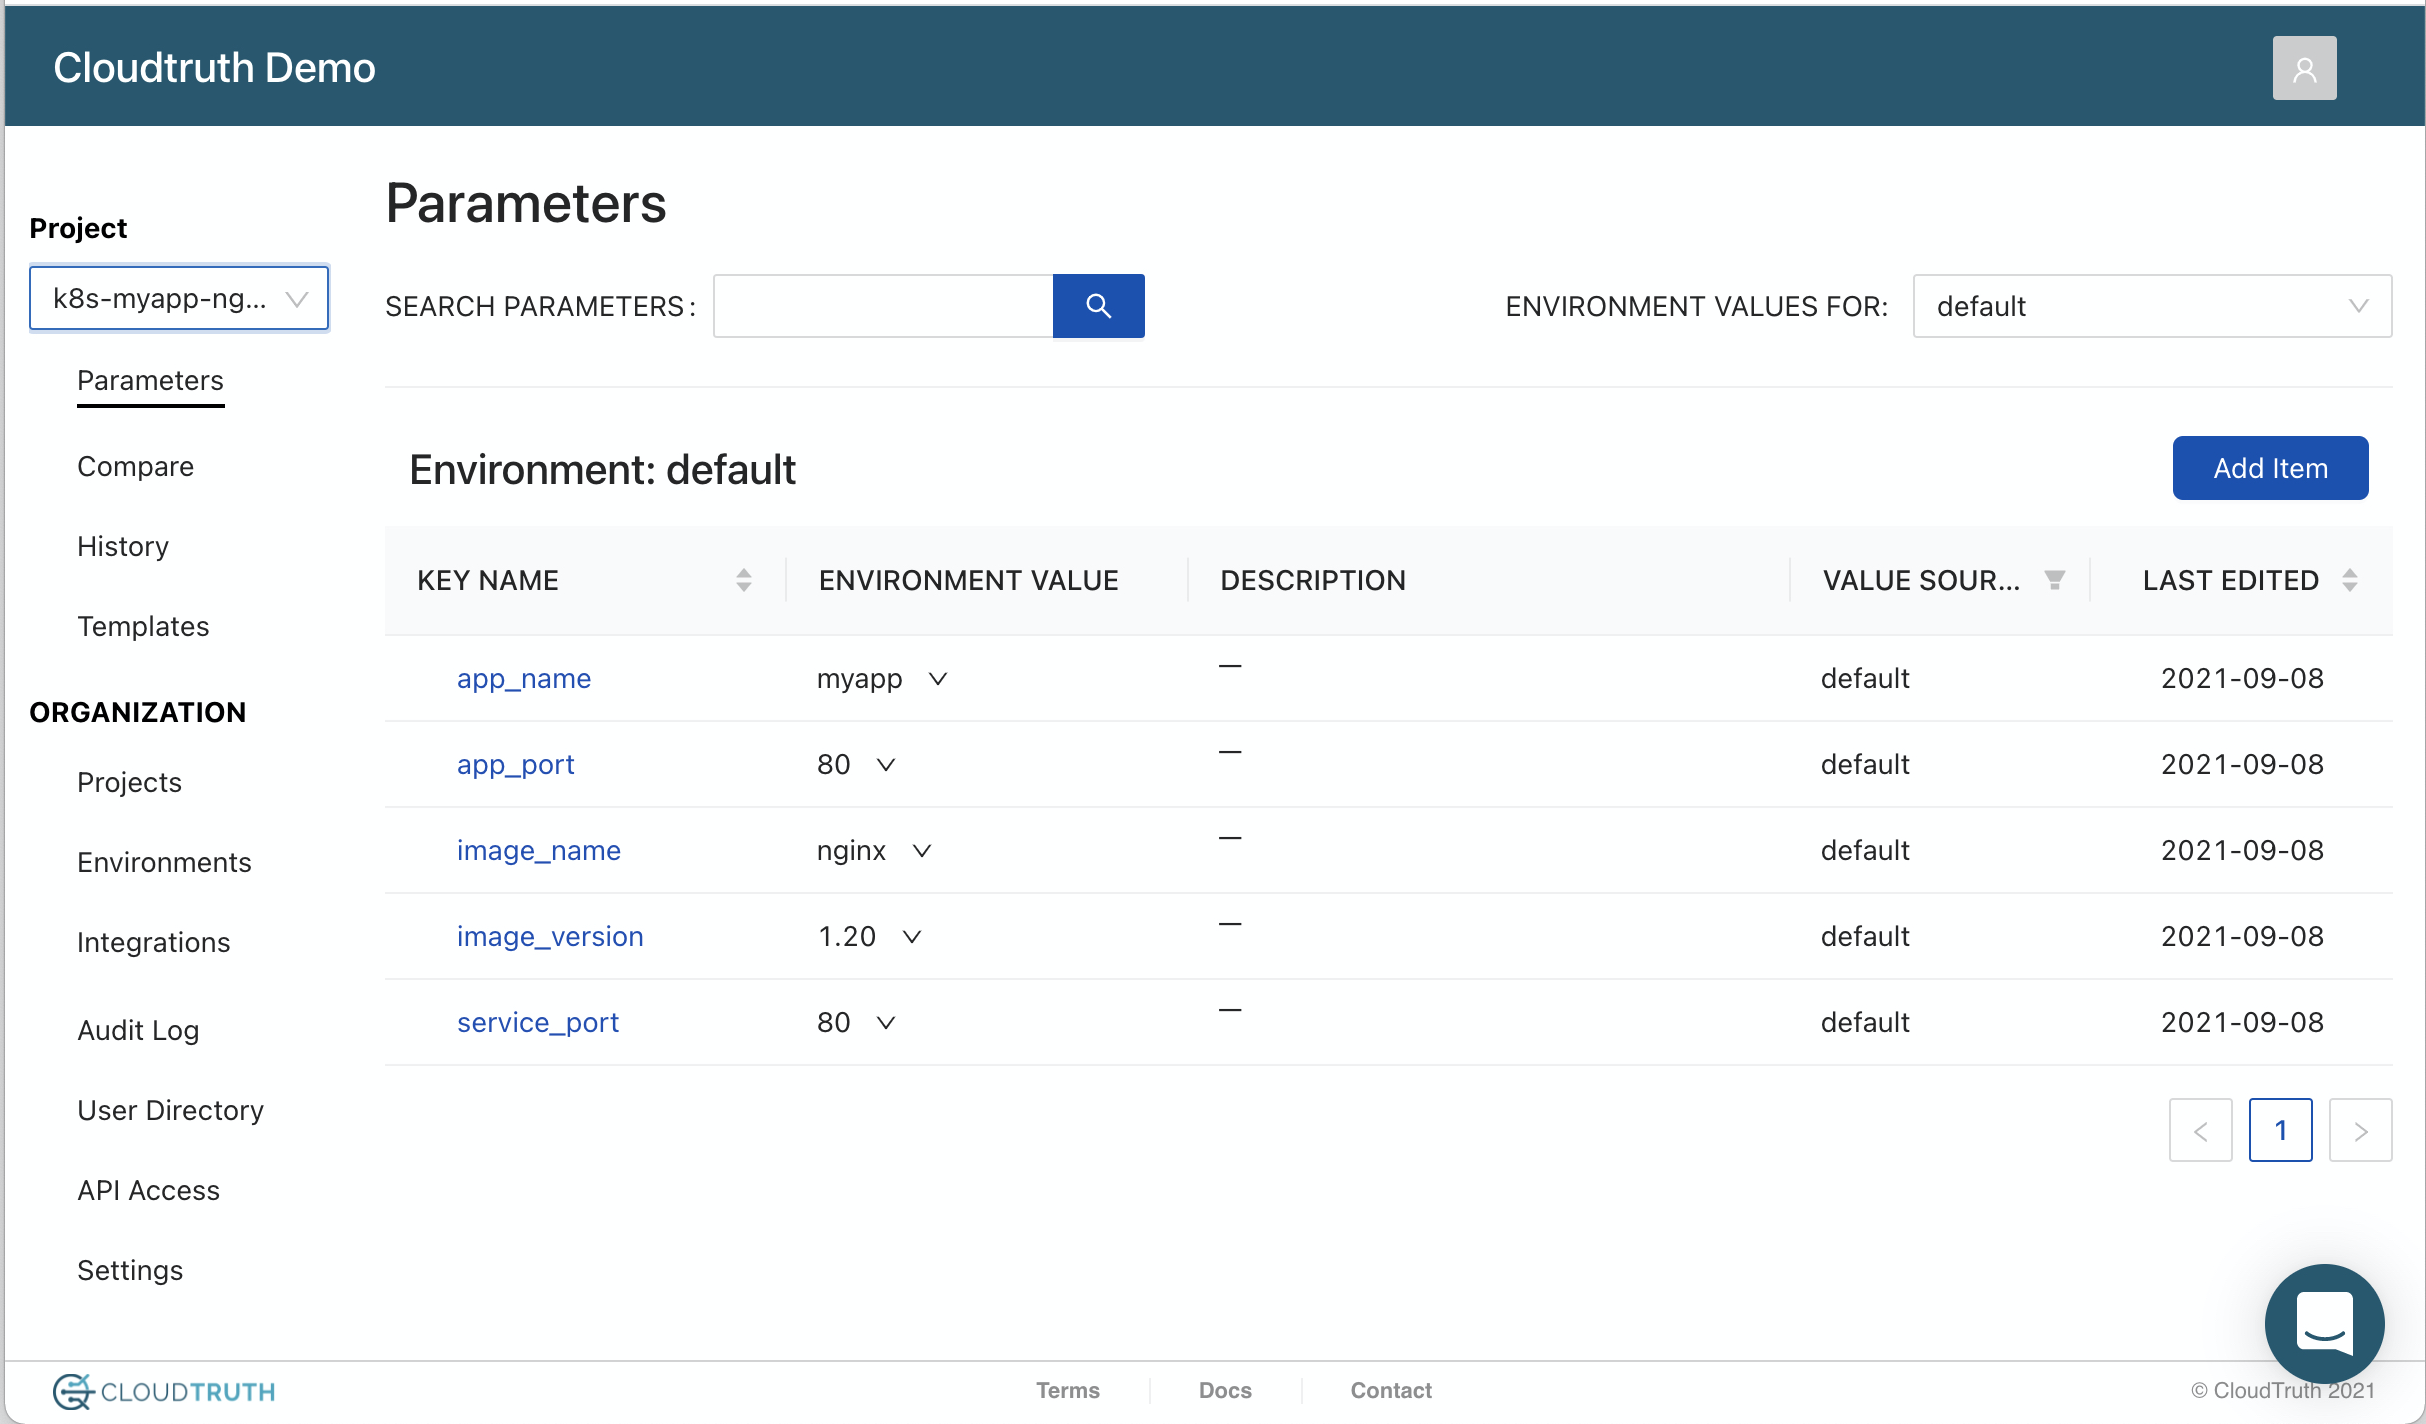The height and width of the screenshot is (1424, 2426).
Task: Select page 1 in pagination
Action: click(x=2280, y=1130)
